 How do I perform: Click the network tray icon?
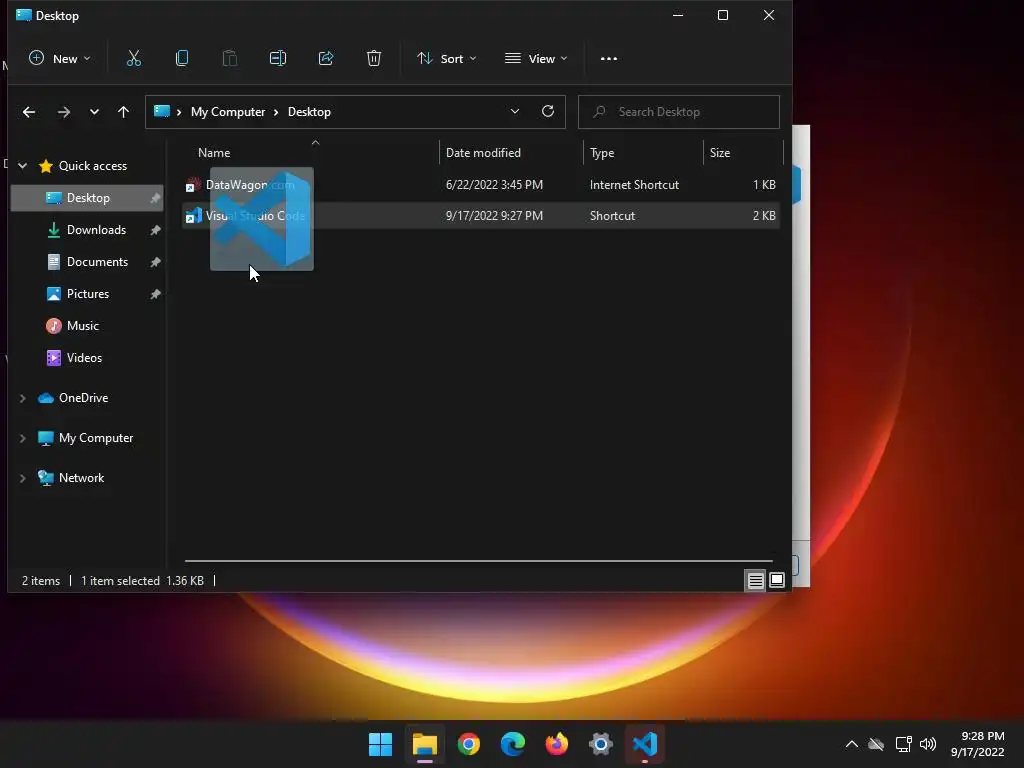tap(903, 744)
